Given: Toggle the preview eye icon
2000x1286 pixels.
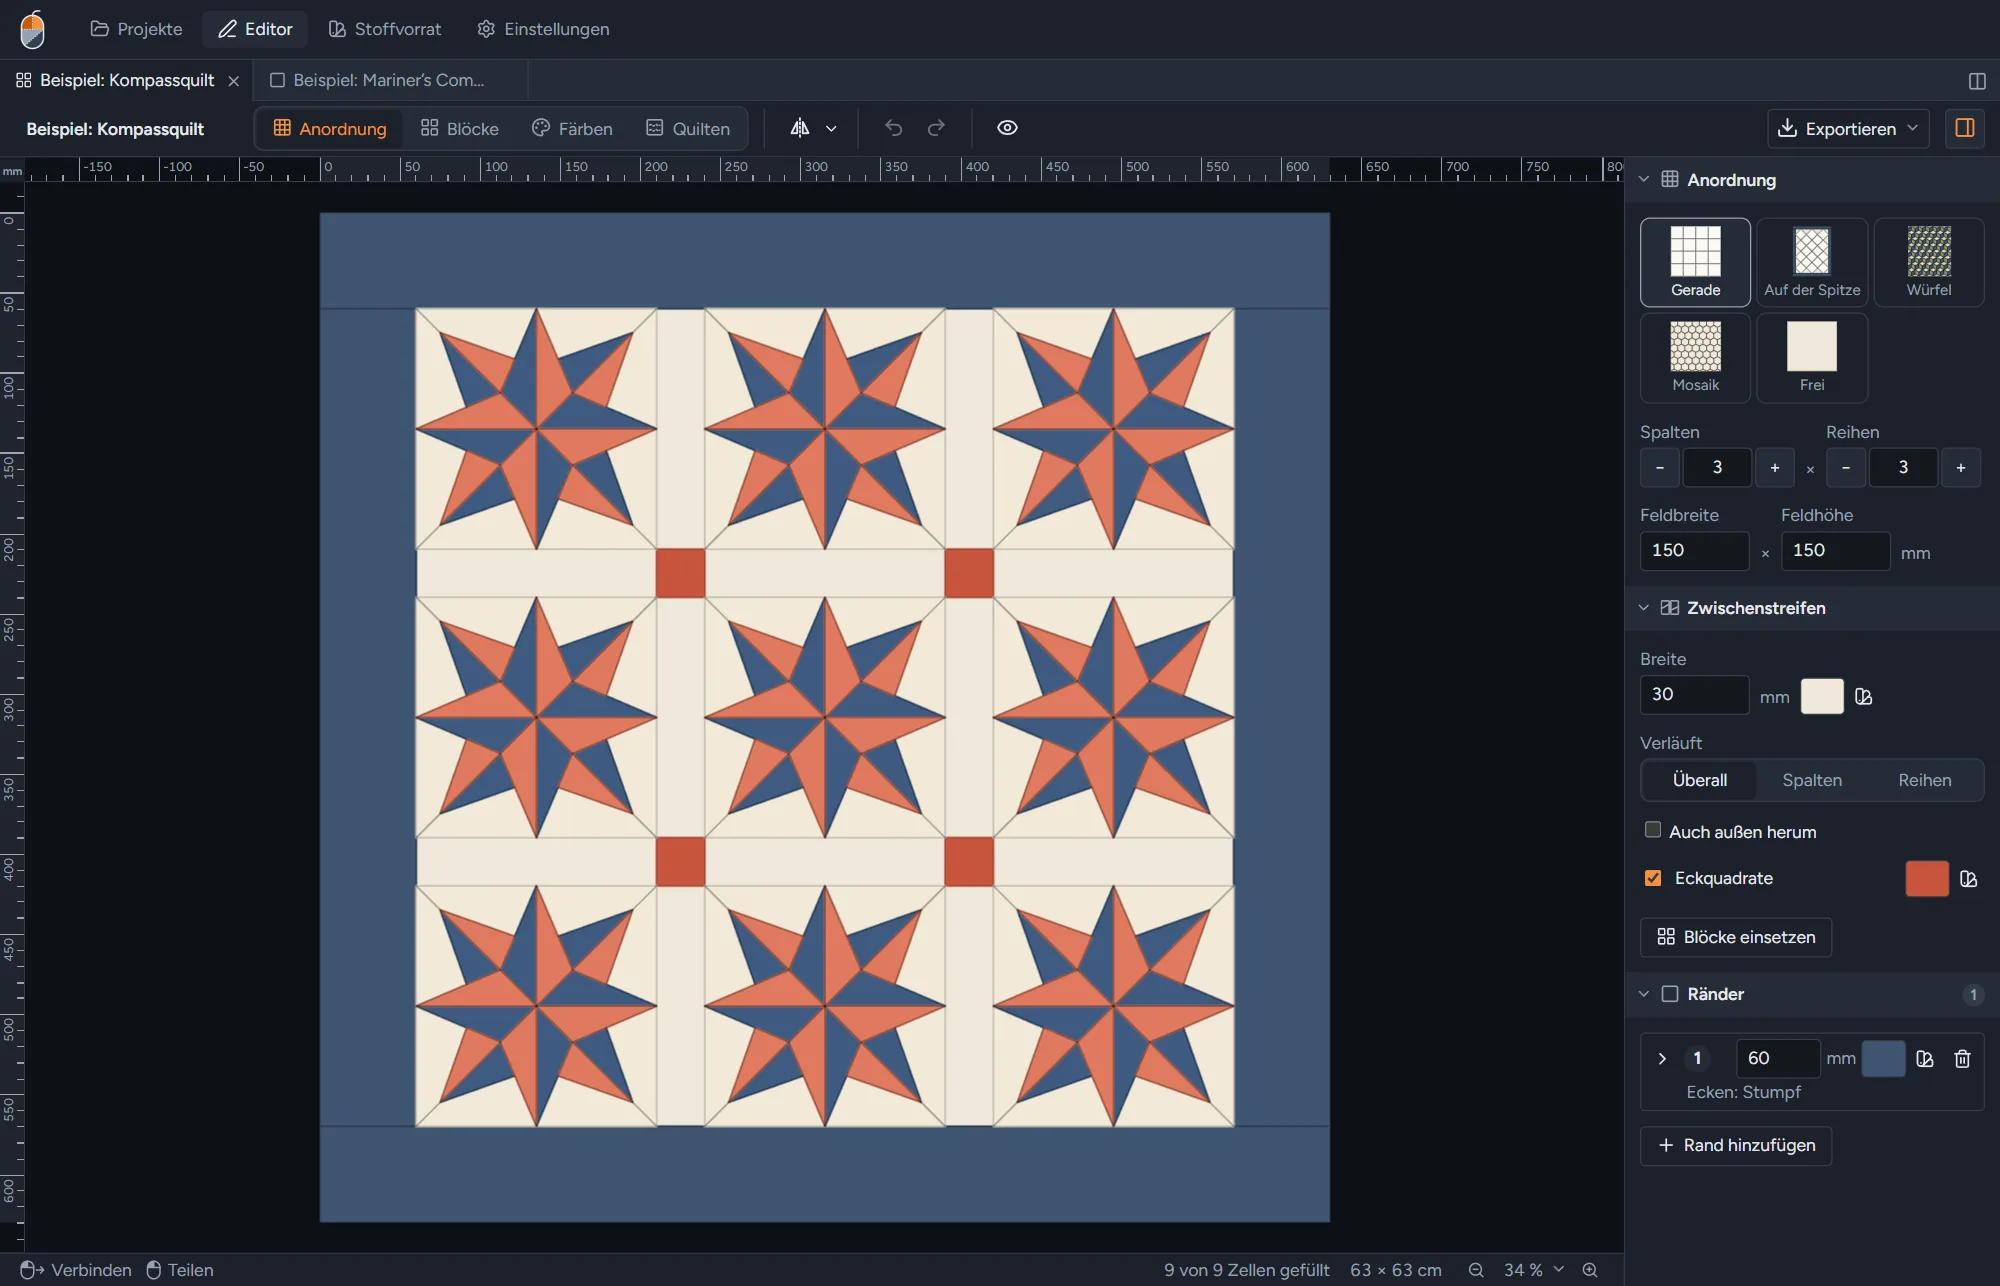Looking at the screenshot, I should click(x=1007, y=128).
